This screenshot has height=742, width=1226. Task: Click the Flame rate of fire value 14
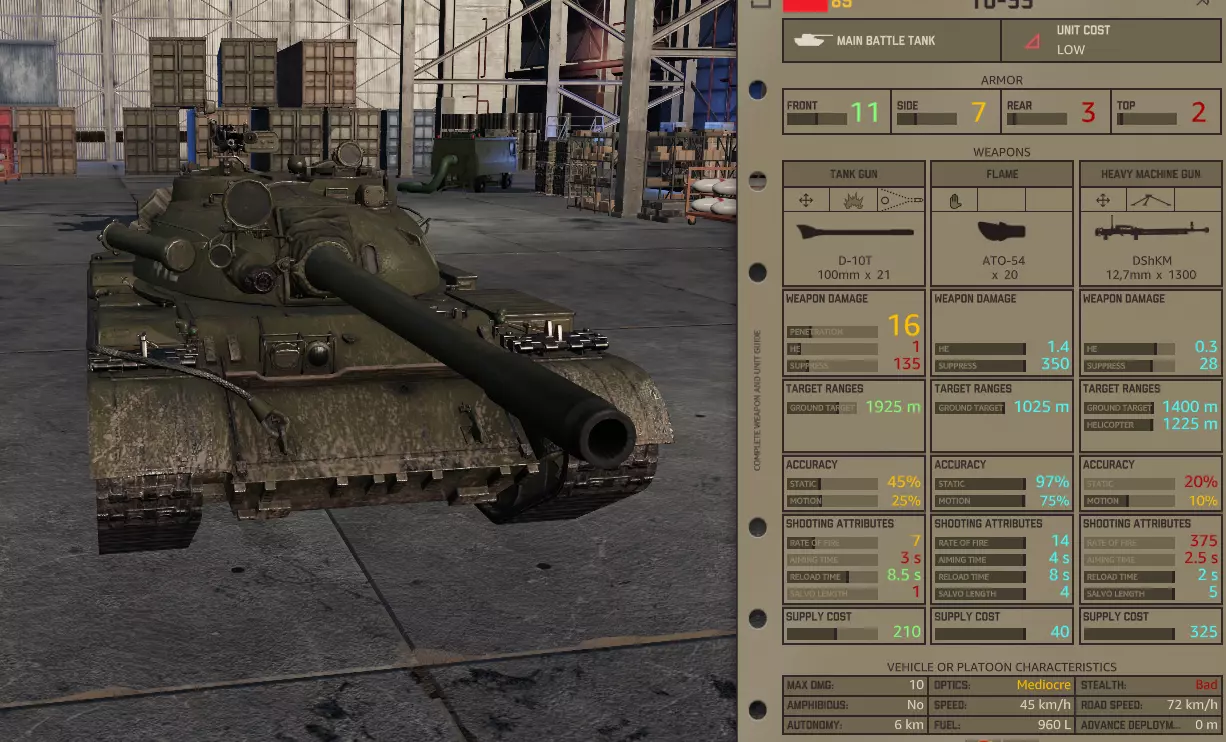tap(1061, 541)
